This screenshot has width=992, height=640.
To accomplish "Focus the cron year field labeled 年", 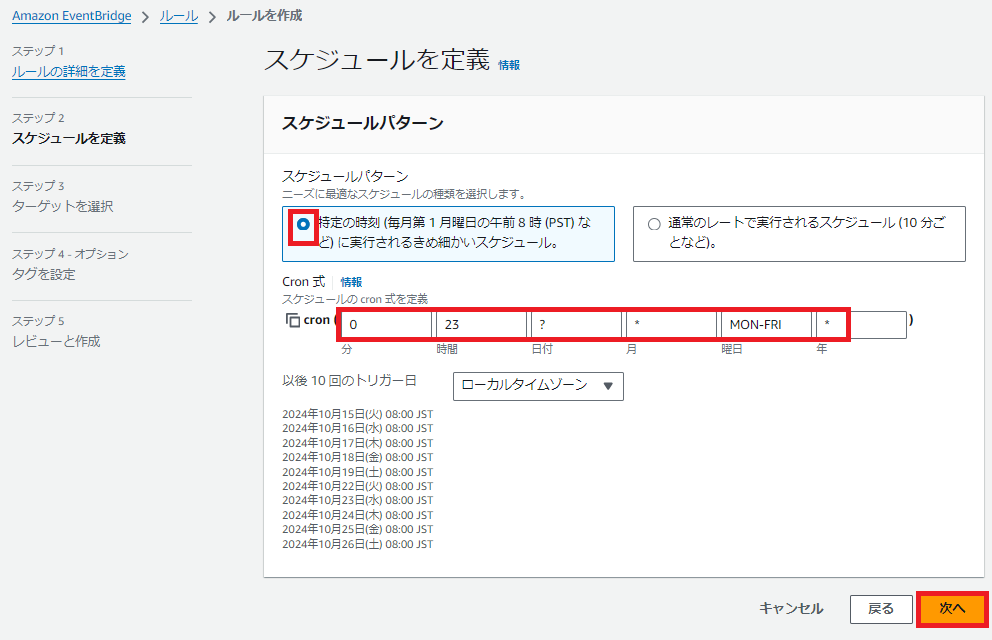I will click(x=860, y=324).
